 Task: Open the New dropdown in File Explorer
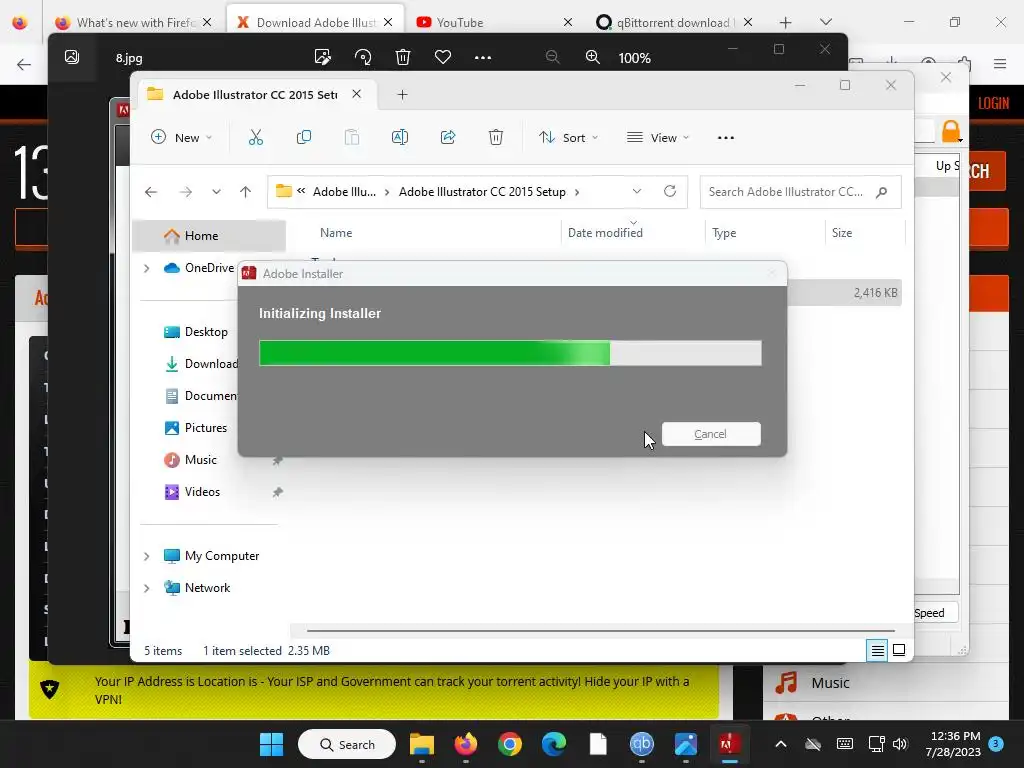[182, 138]
